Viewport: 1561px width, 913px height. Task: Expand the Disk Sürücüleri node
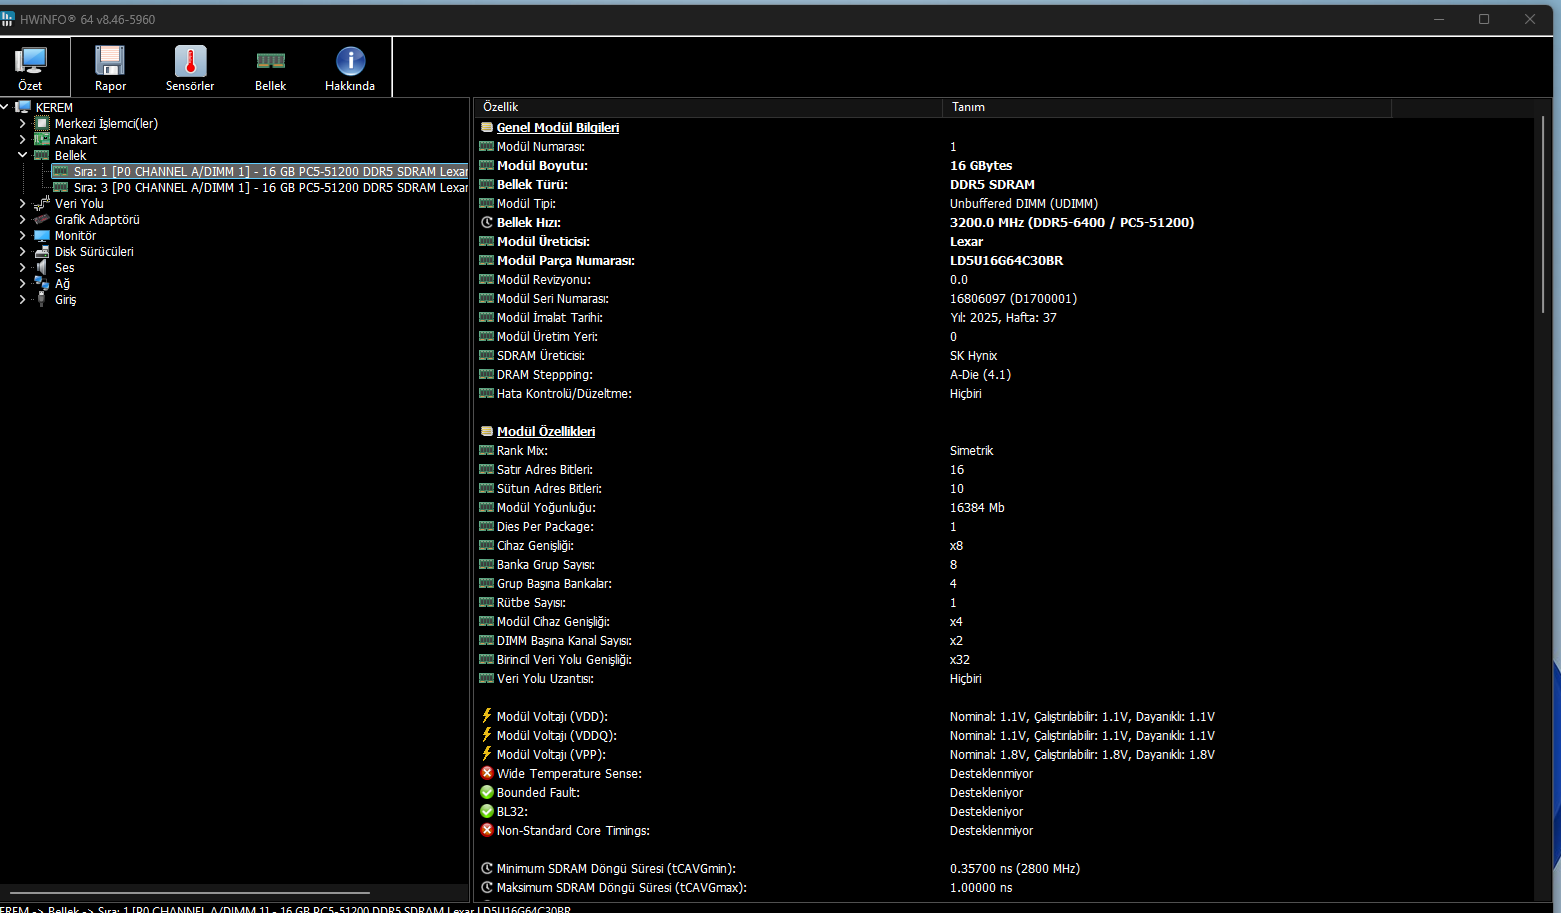pyautogui.click(x=22, y=251)
